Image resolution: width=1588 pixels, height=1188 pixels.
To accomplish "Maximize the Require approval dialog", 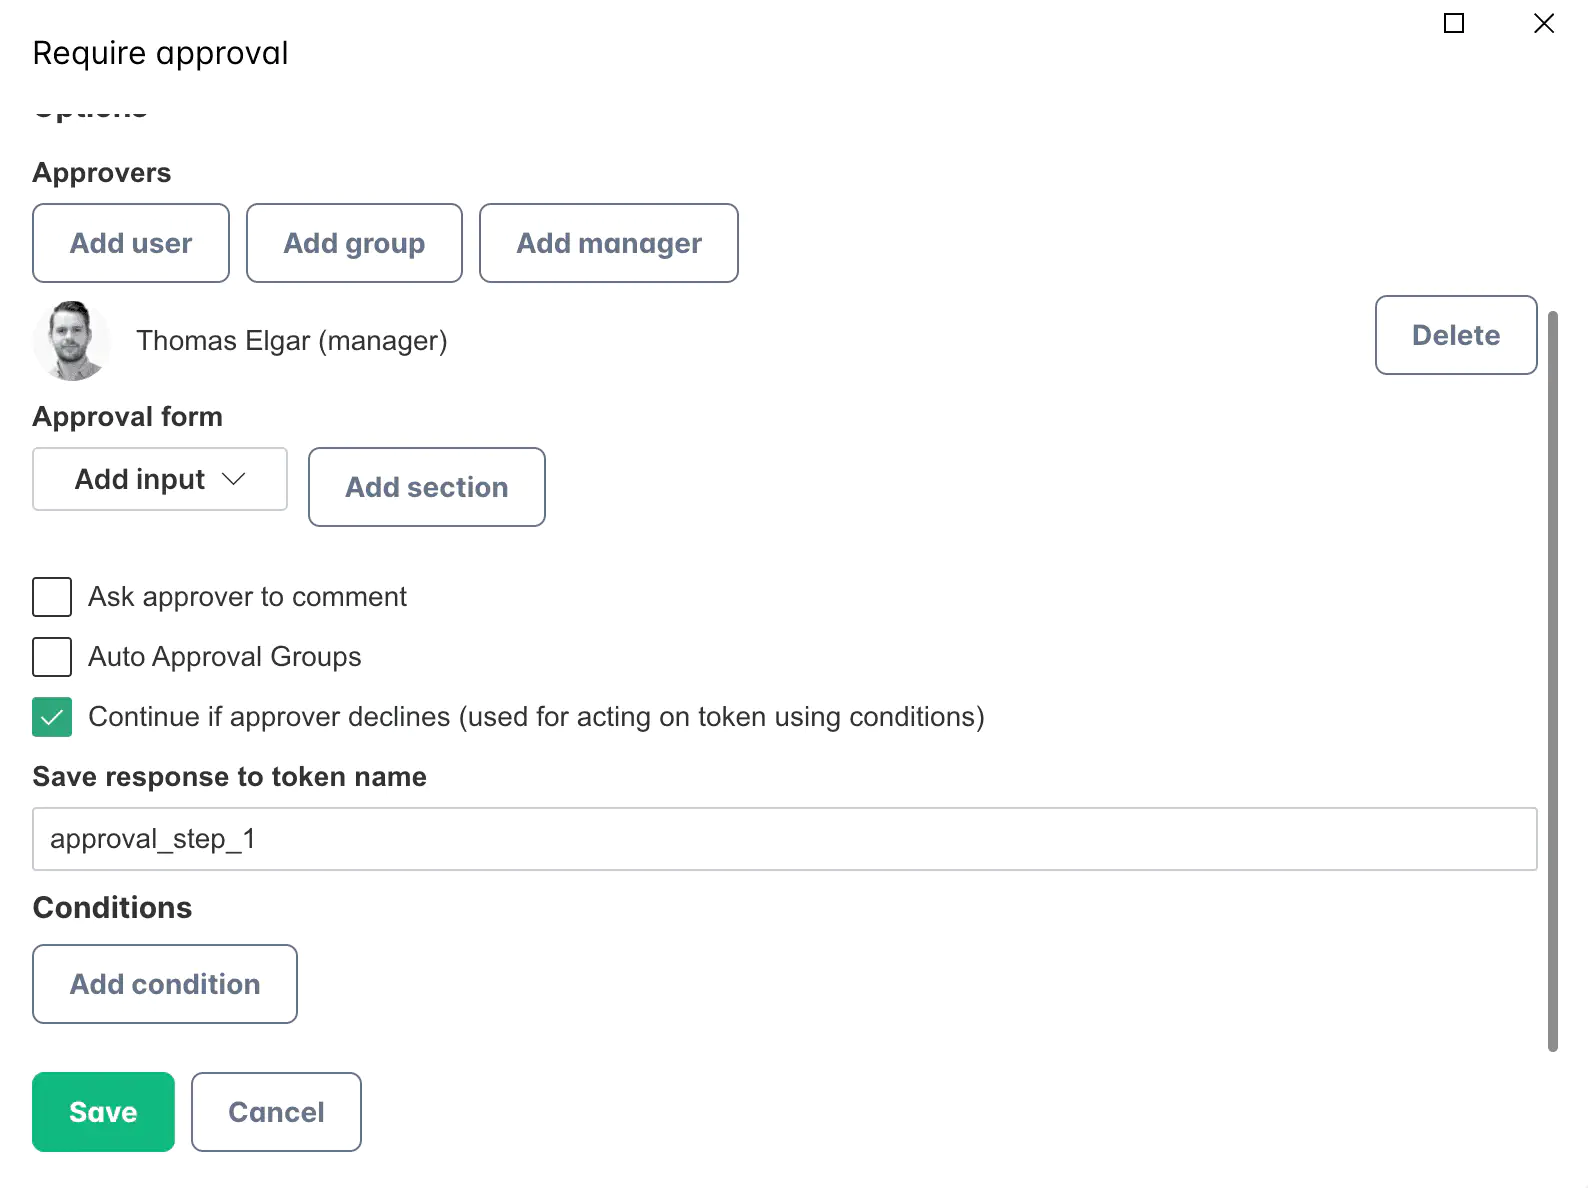I will point(1454,23).
